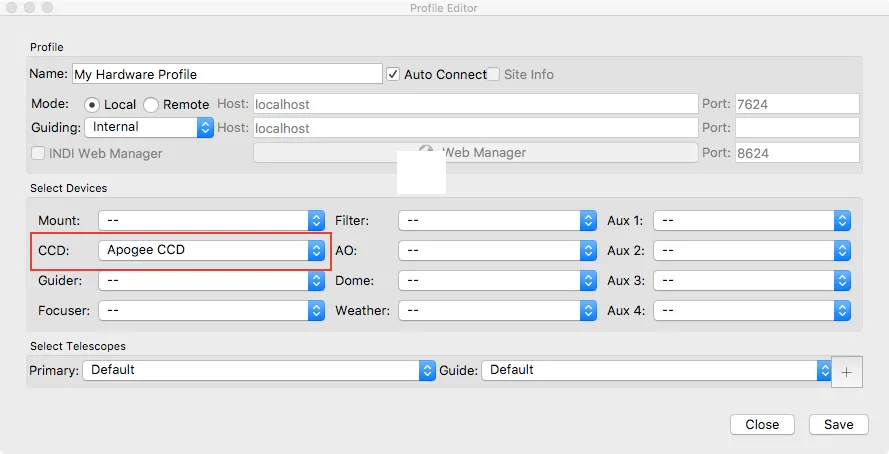Open the CCD Apogee CCD dropdown
The height and width of the screenshot is (454, 889).
click(211, 251)
